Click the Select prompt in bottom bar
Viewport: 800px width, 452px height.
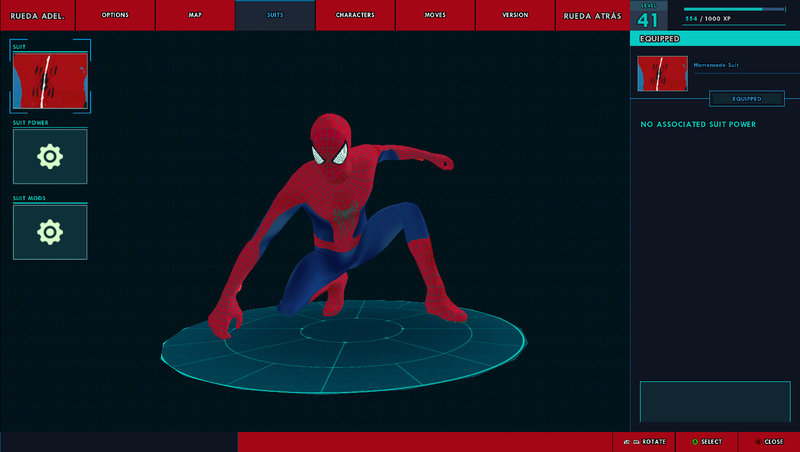coord(707,442)
